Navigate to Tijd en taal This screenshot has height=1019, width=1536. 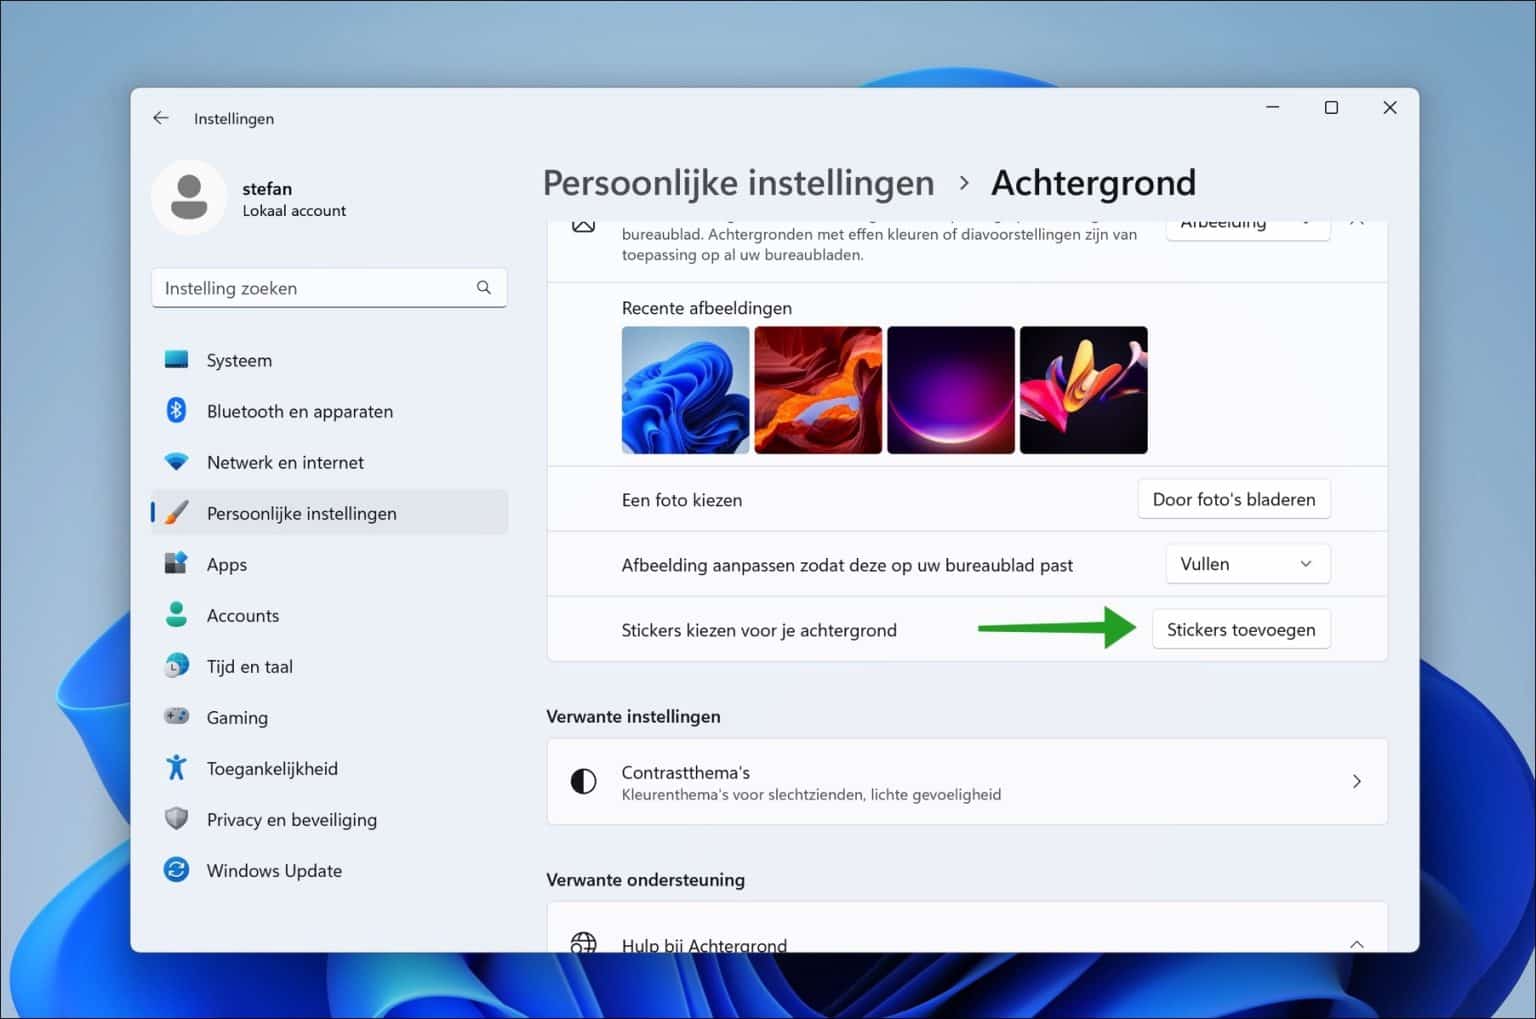pos(250,666)
